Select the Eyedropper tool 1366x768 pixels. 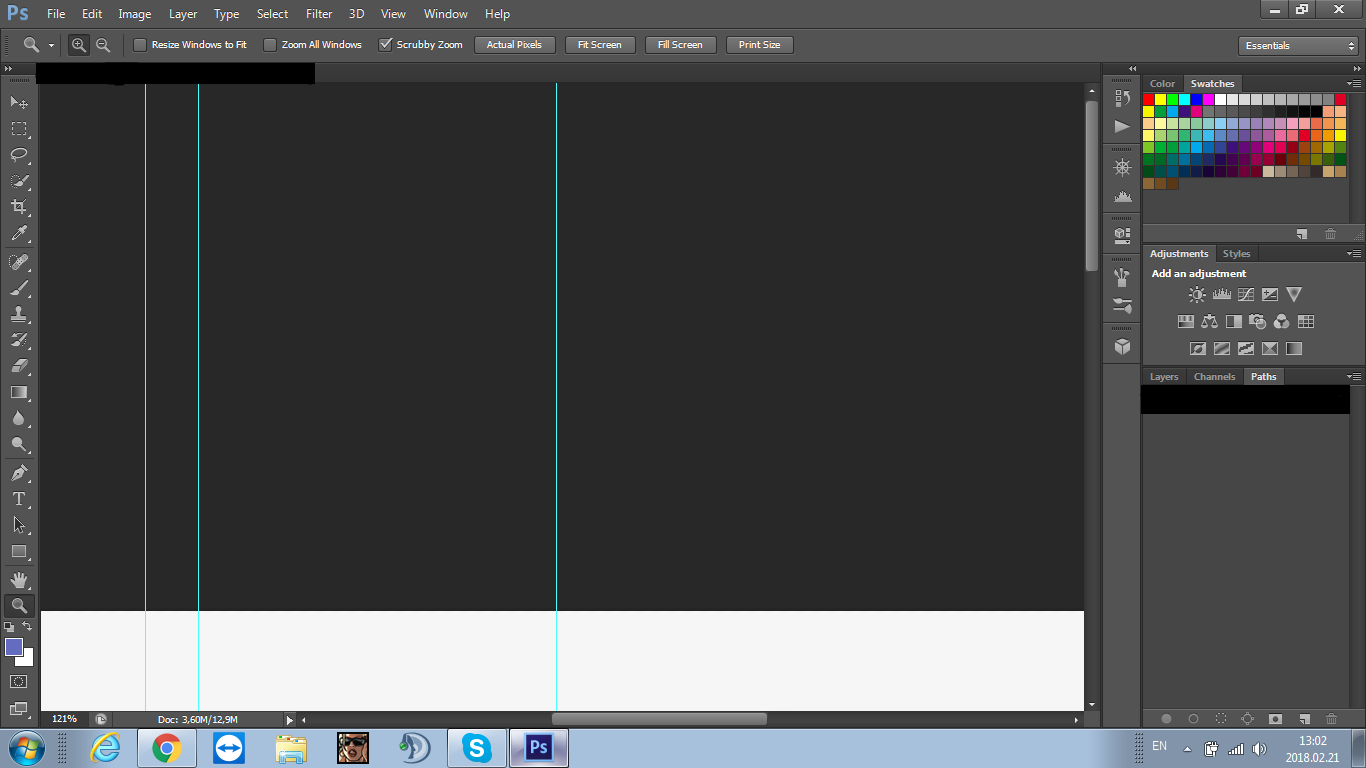click(x=19, y=234)
